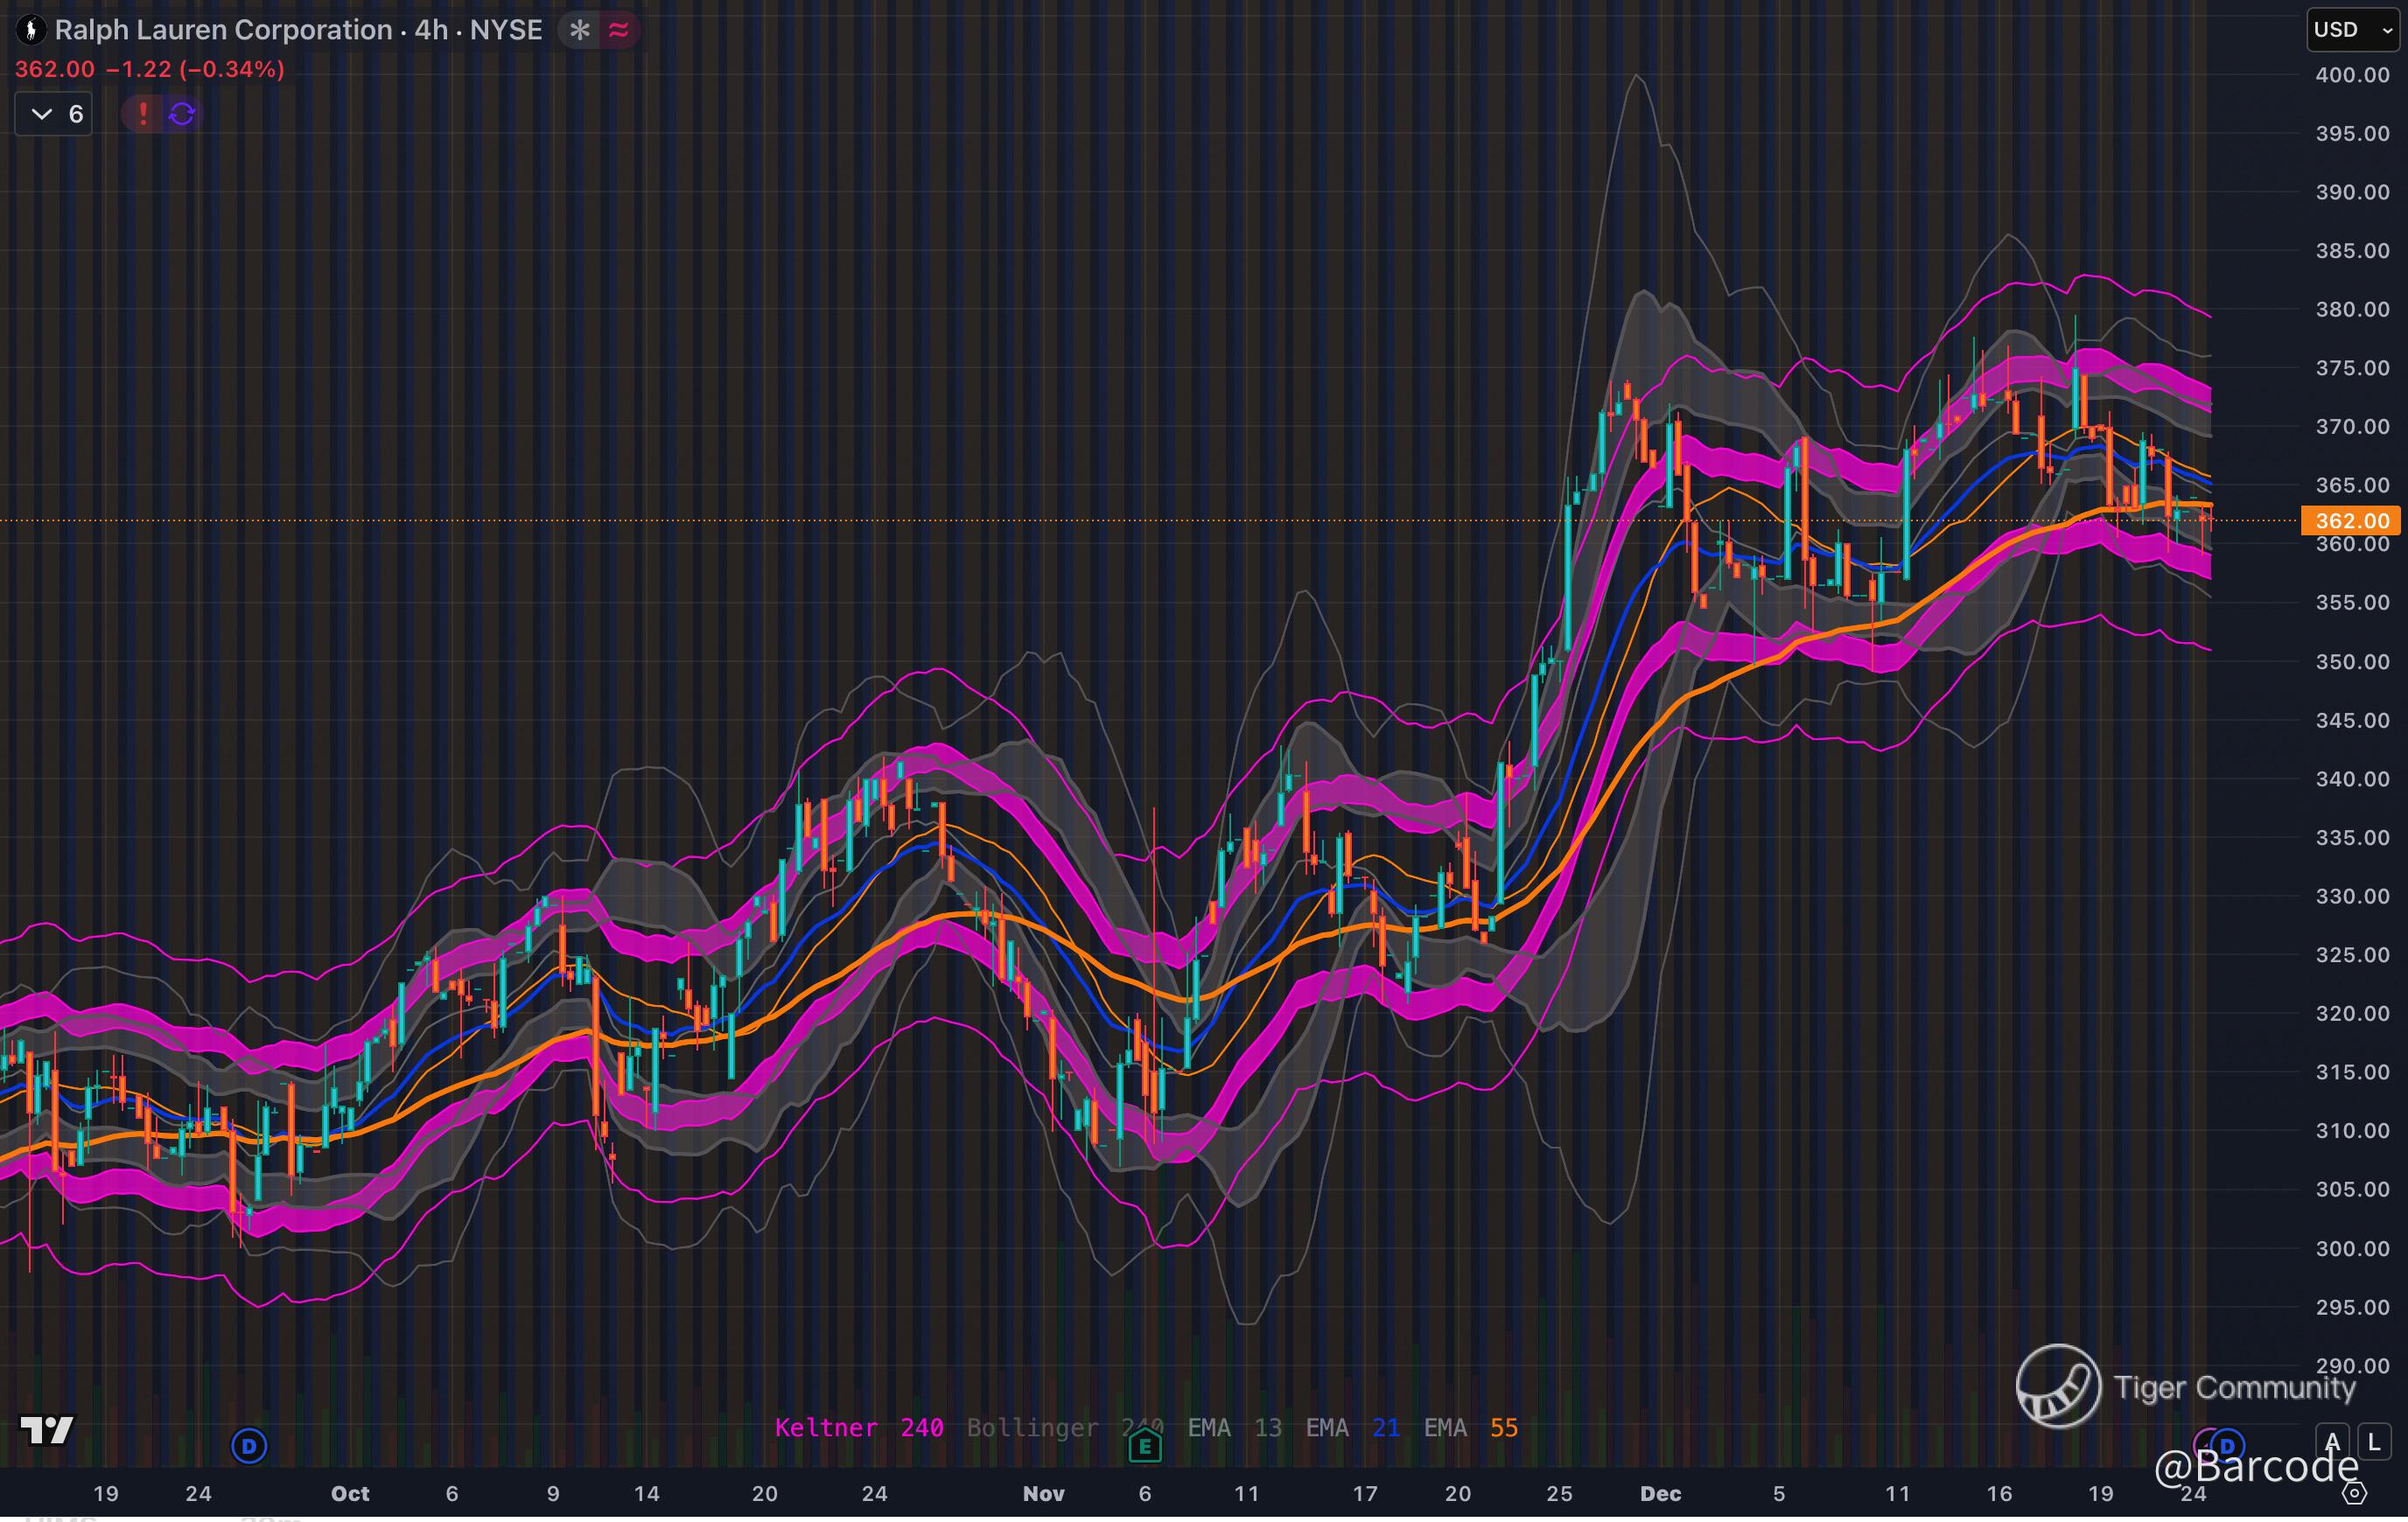The height and width of the screenshot is (1522, 2408).
Task: Click the red exclamation warning icon
Action: pyautogui.click(x=143, y=114)
